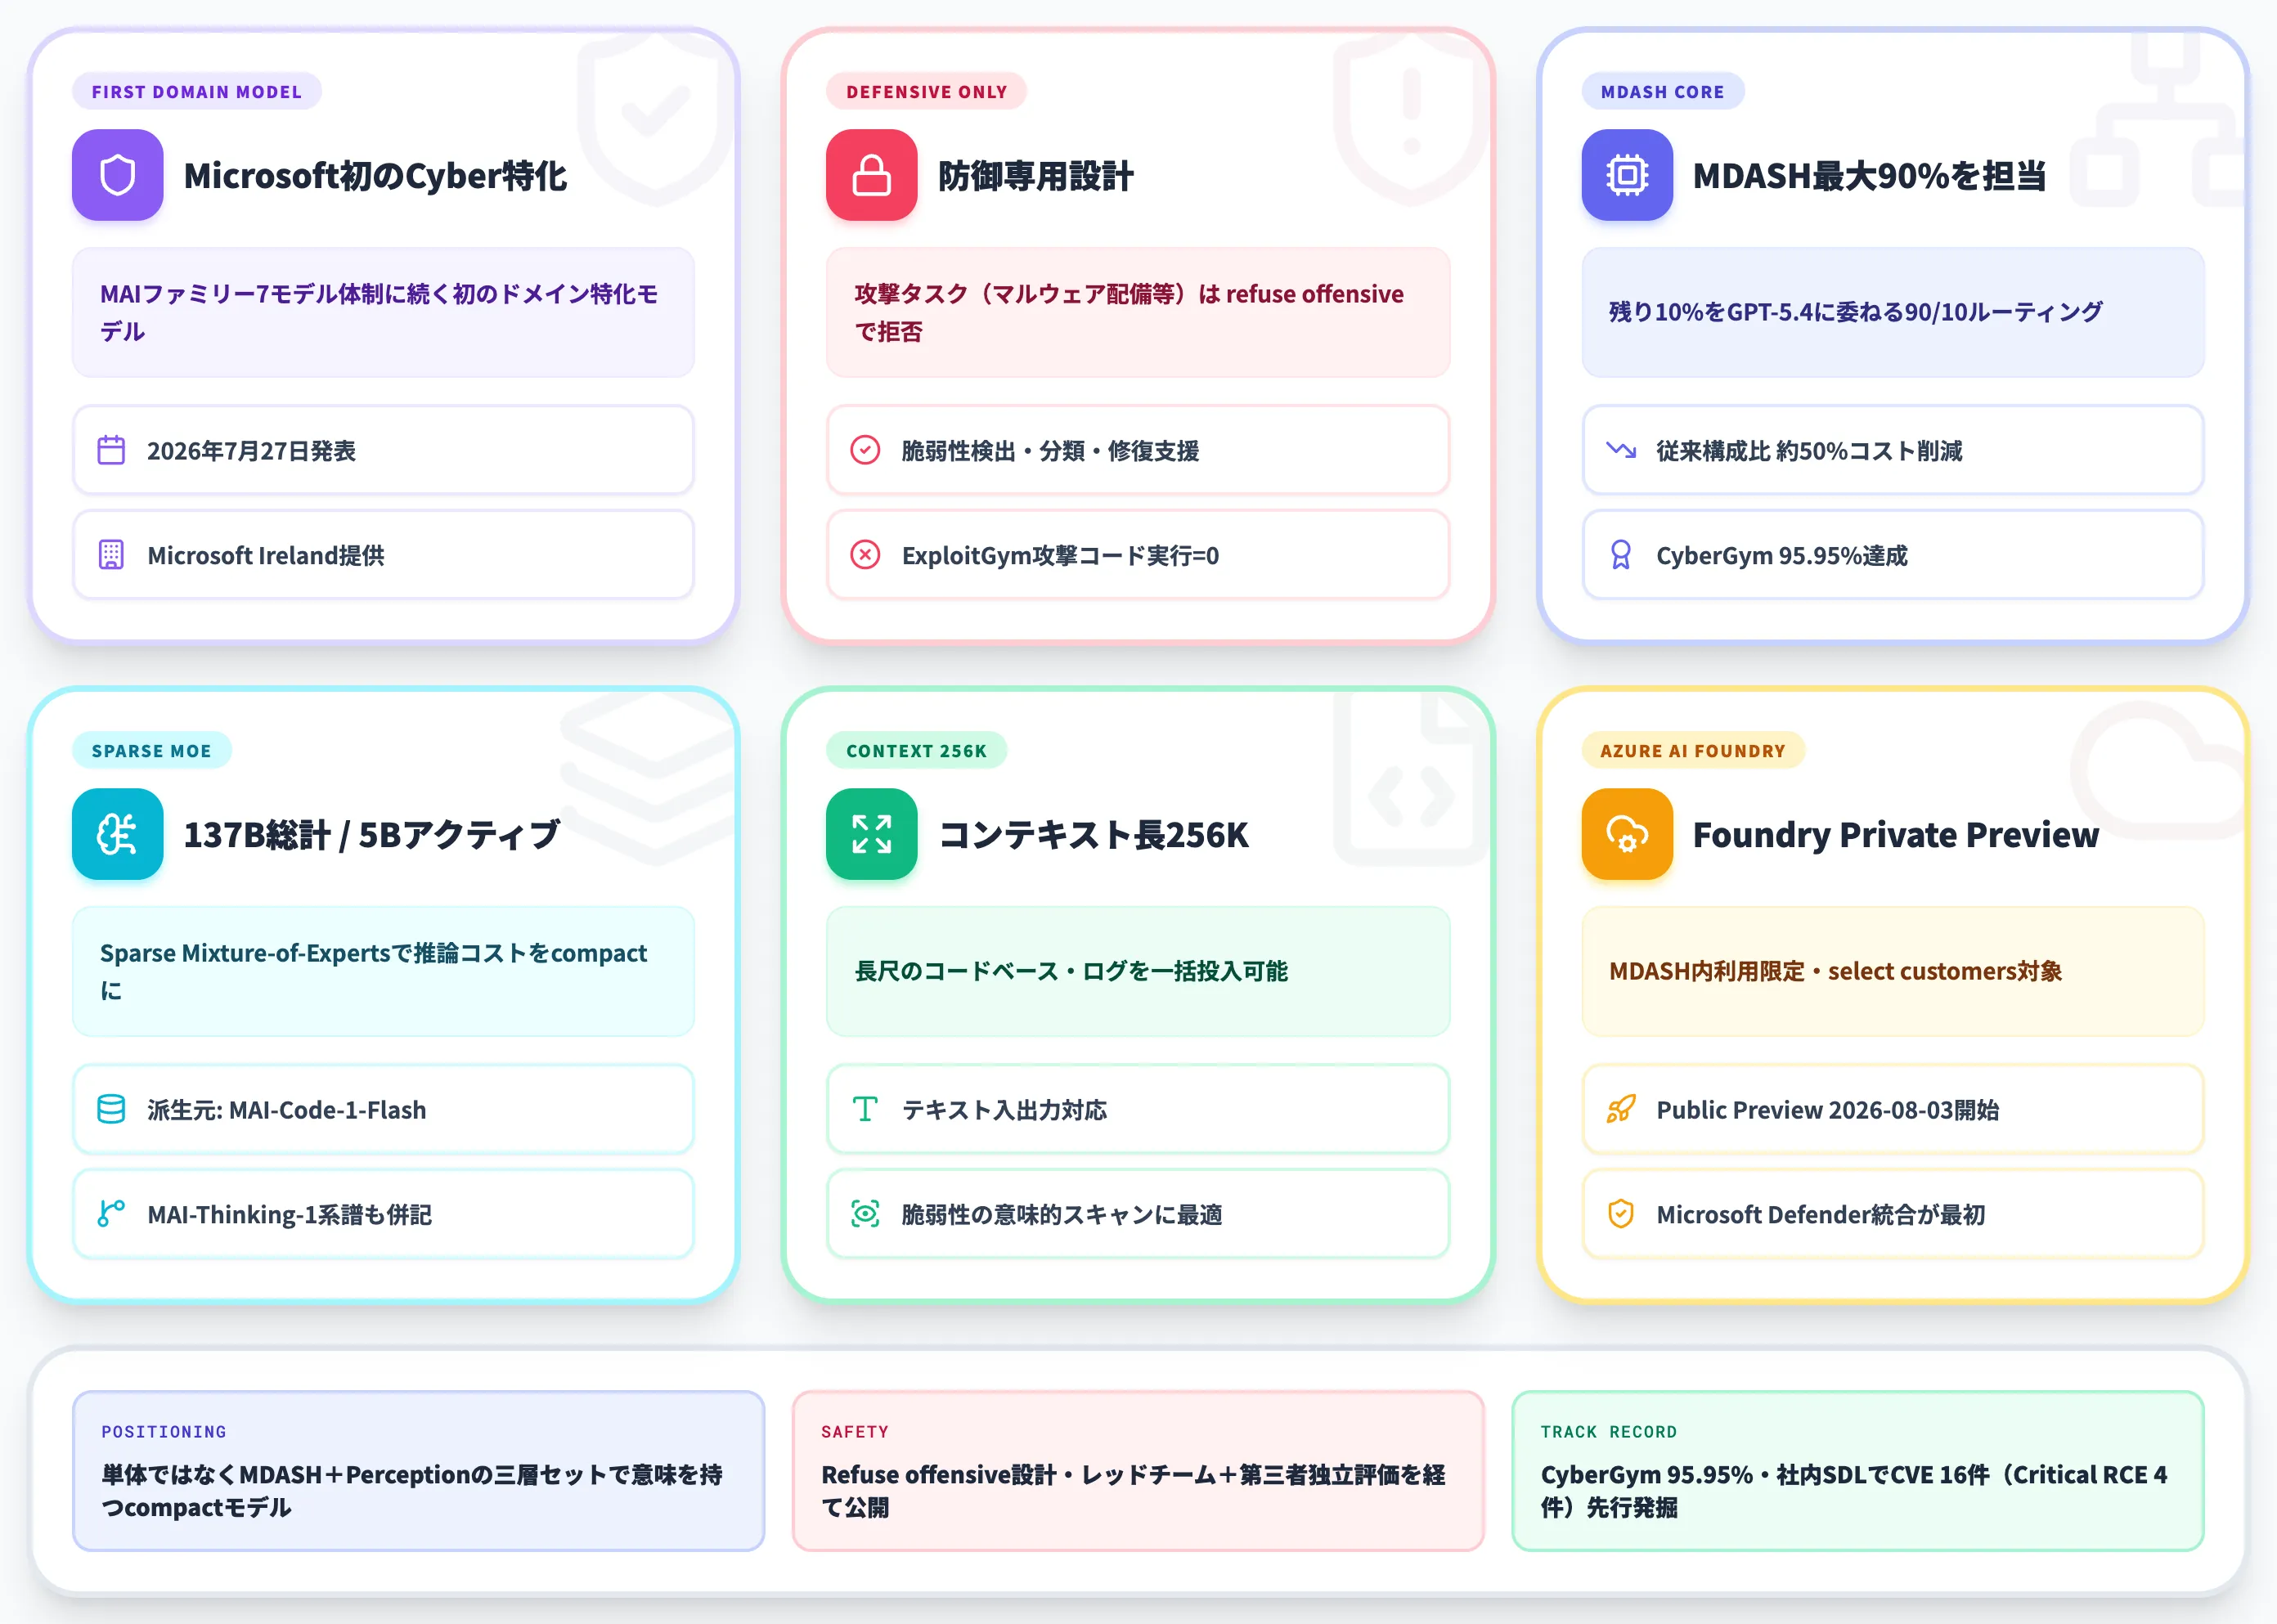Viewport: 2277px width, 1624px height.
Task: Click the POSITIONING label
Action: (164, 1431)
